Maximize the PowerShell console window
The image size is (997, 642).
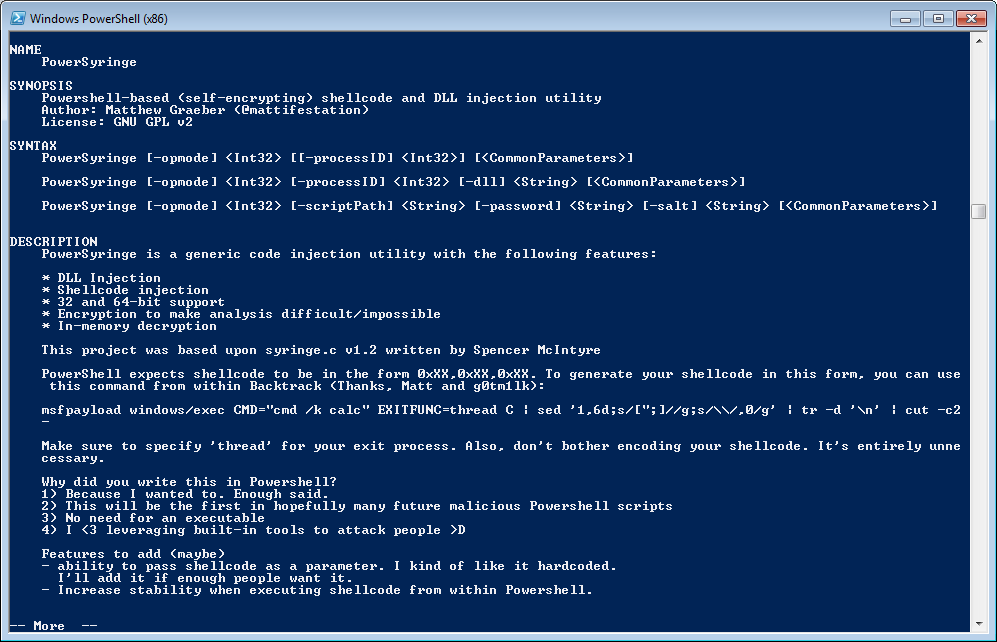(938, 18)
